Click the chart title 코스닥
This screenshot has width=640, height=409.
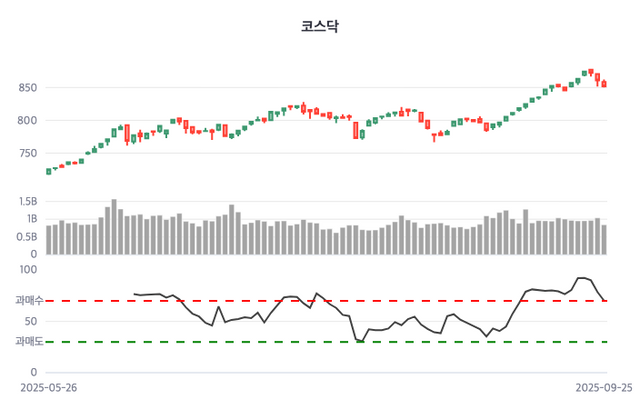tap(320, 27)
